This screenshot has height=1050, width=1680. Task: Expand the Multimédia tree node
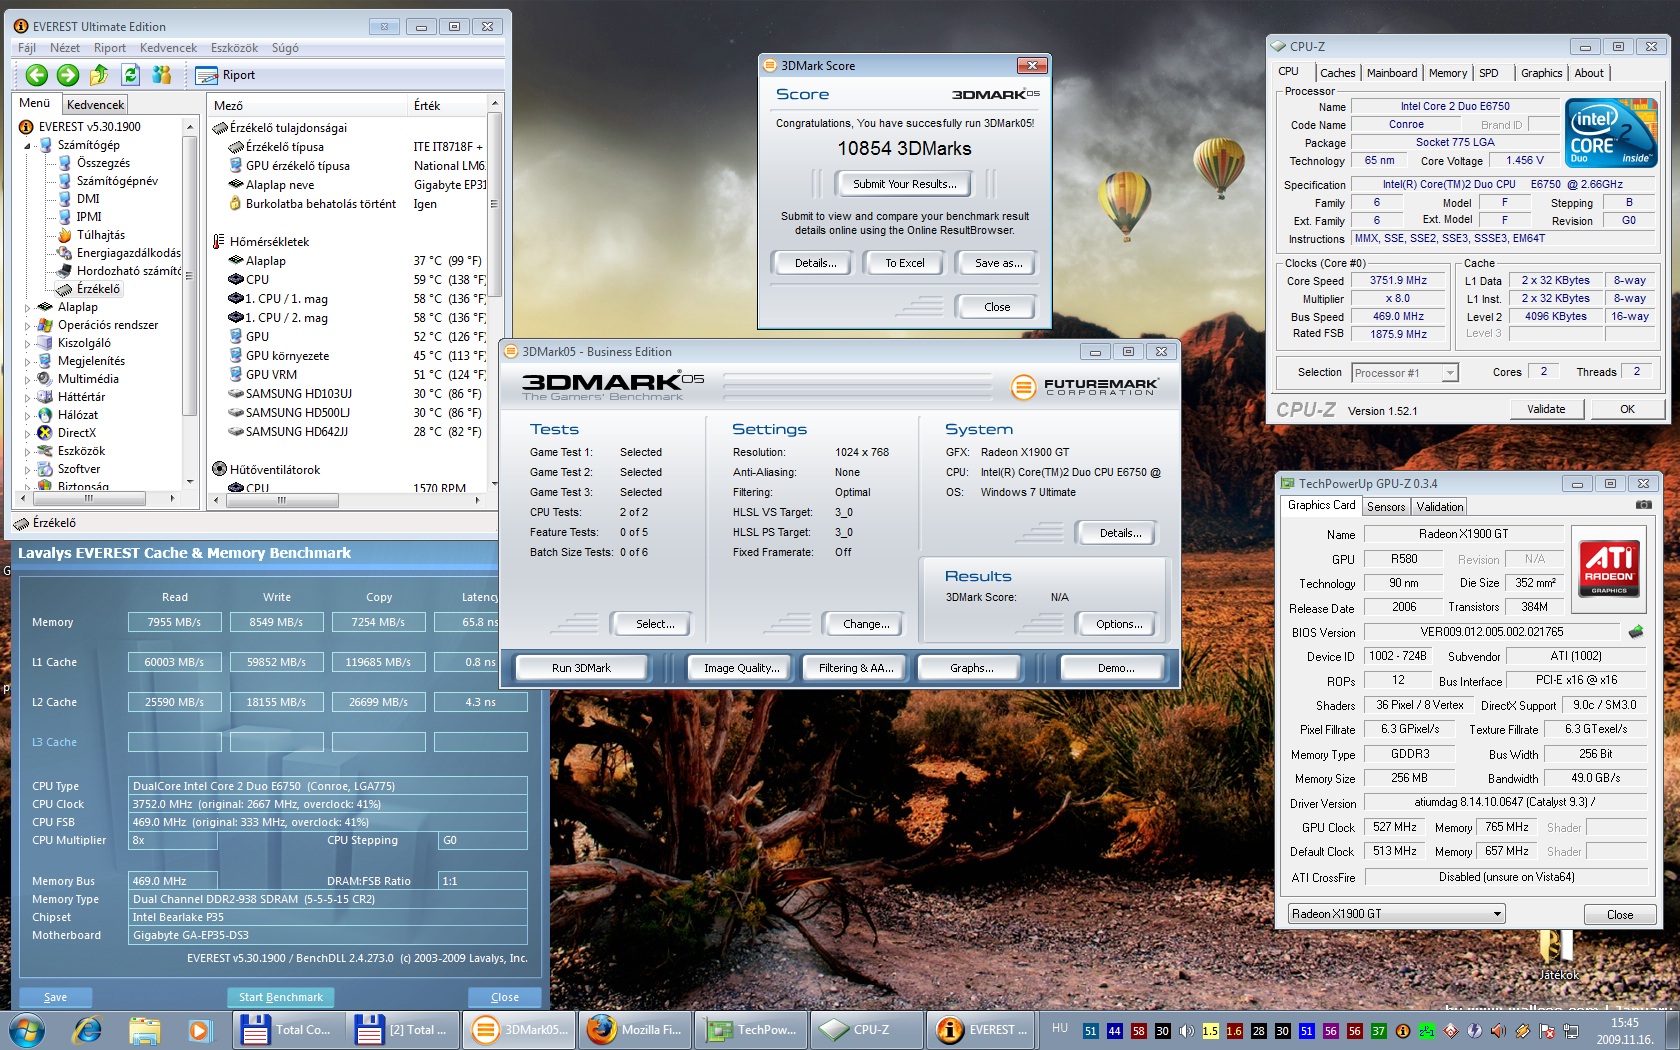28,380
